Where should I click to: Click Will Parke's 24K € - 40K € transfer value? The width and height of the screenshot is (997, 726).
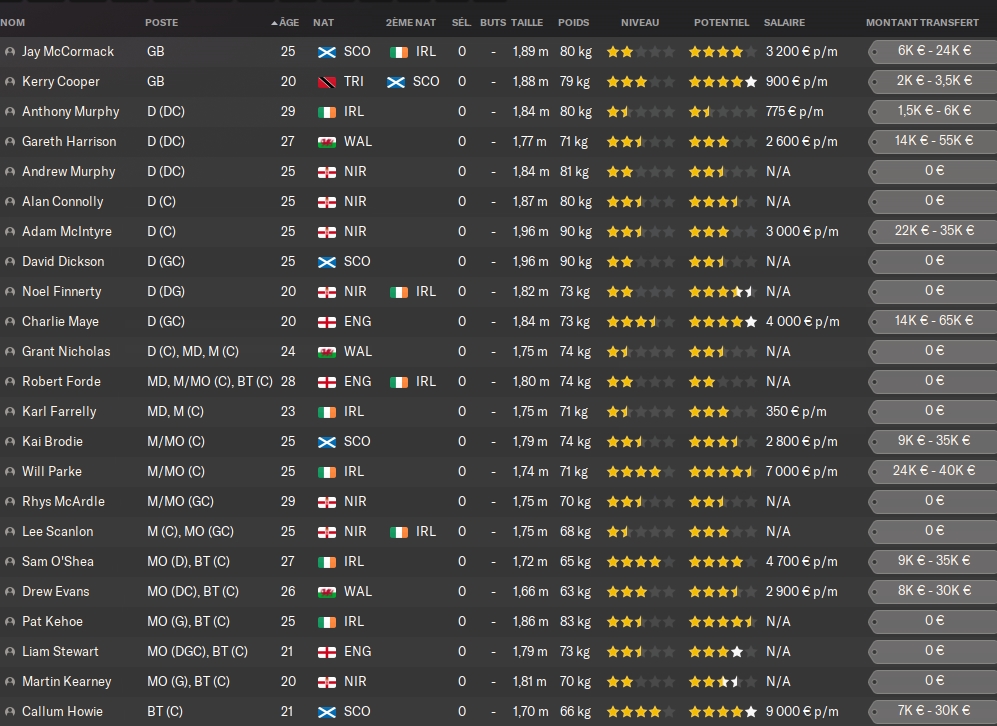(933, 471)
